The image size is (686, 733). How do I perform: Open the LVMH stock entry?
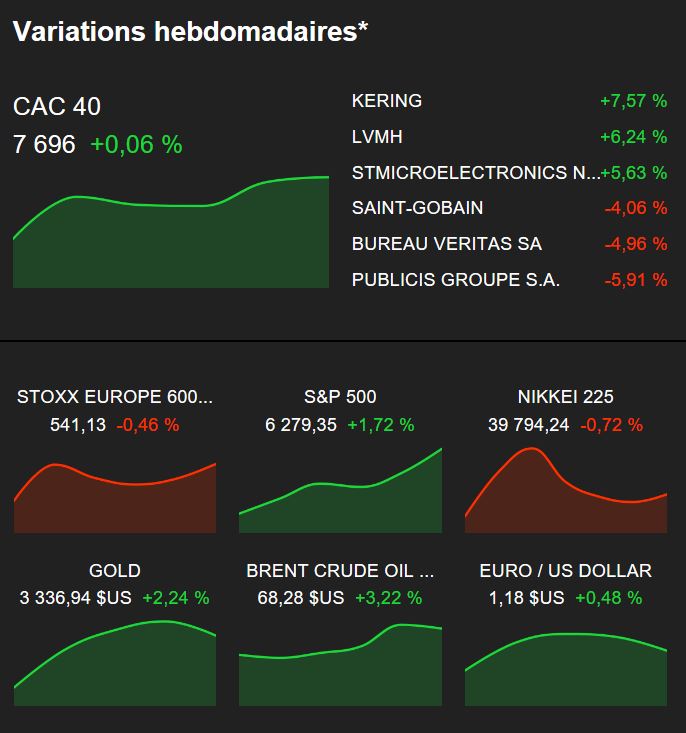coord(509,137)
